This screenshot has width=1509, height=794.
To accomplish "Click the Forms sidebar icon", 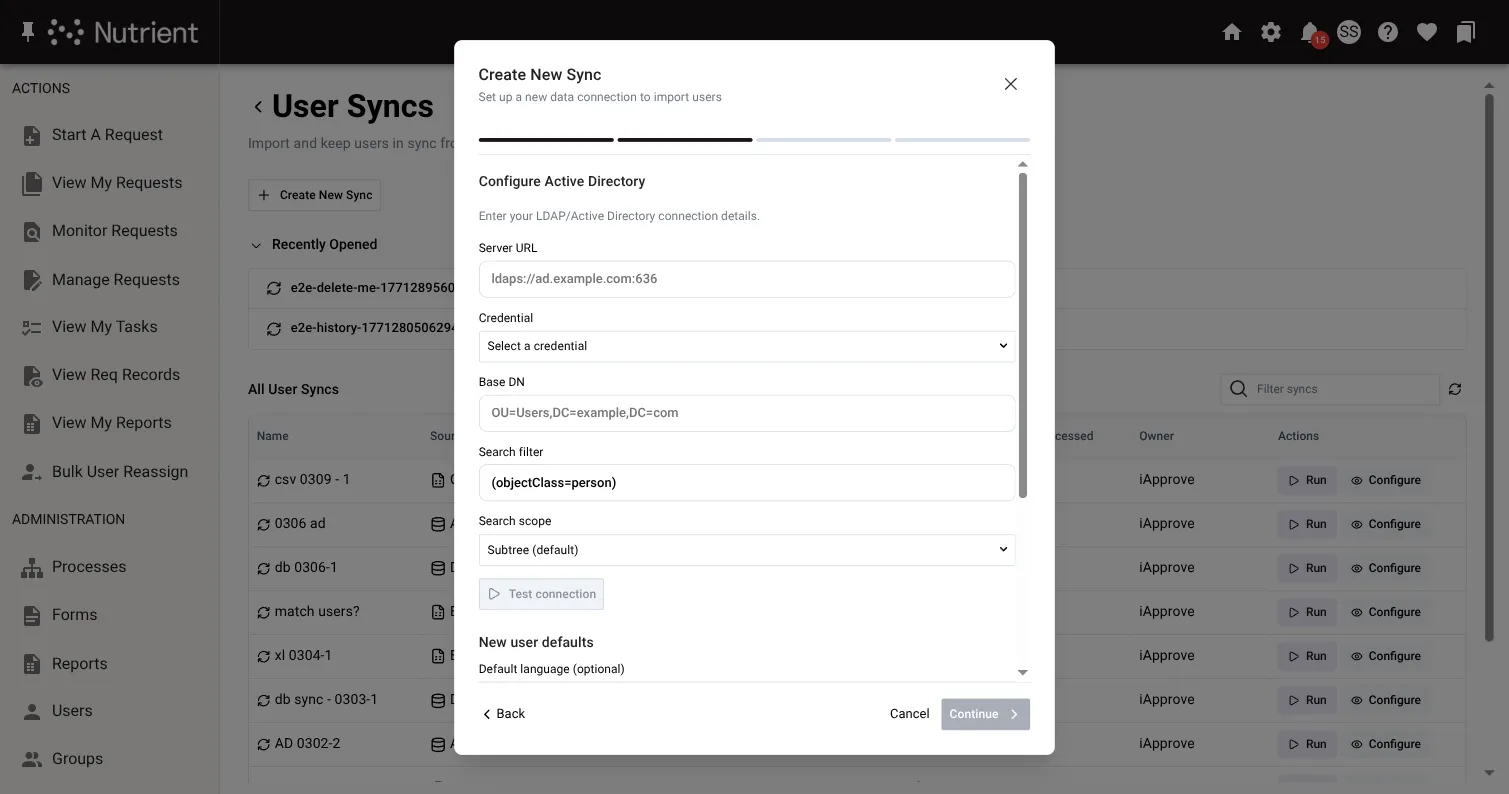I will [32, 615].
